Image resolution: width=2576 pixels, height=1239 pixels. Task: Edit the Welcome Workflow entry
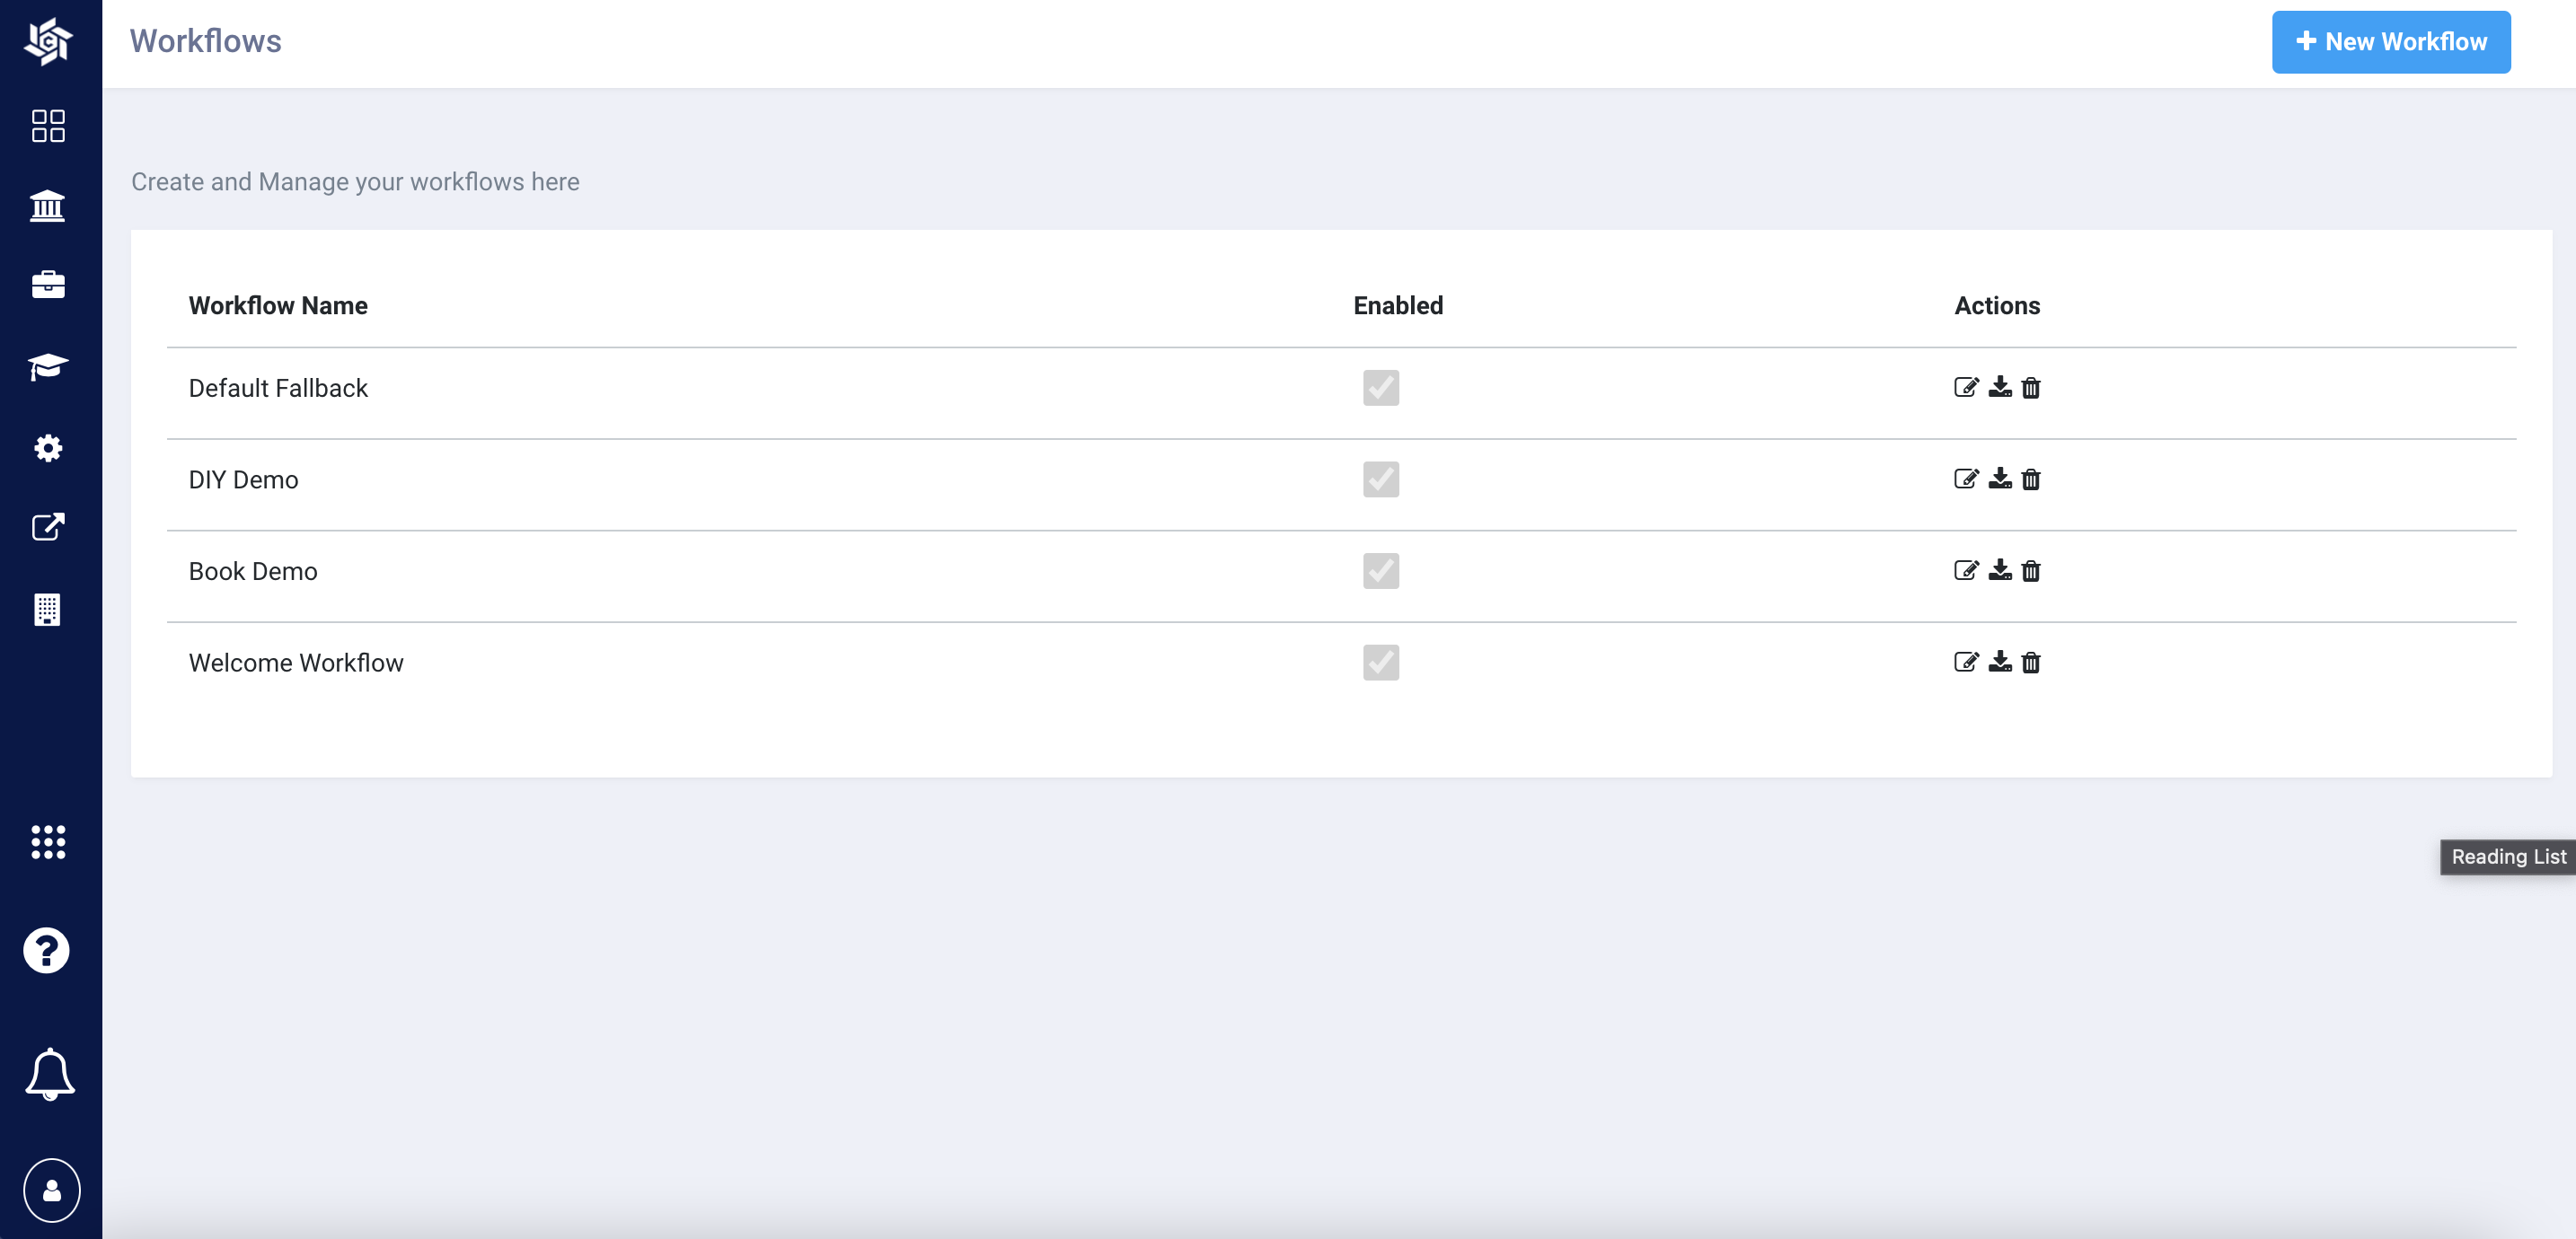click(x=1965, y=663)
